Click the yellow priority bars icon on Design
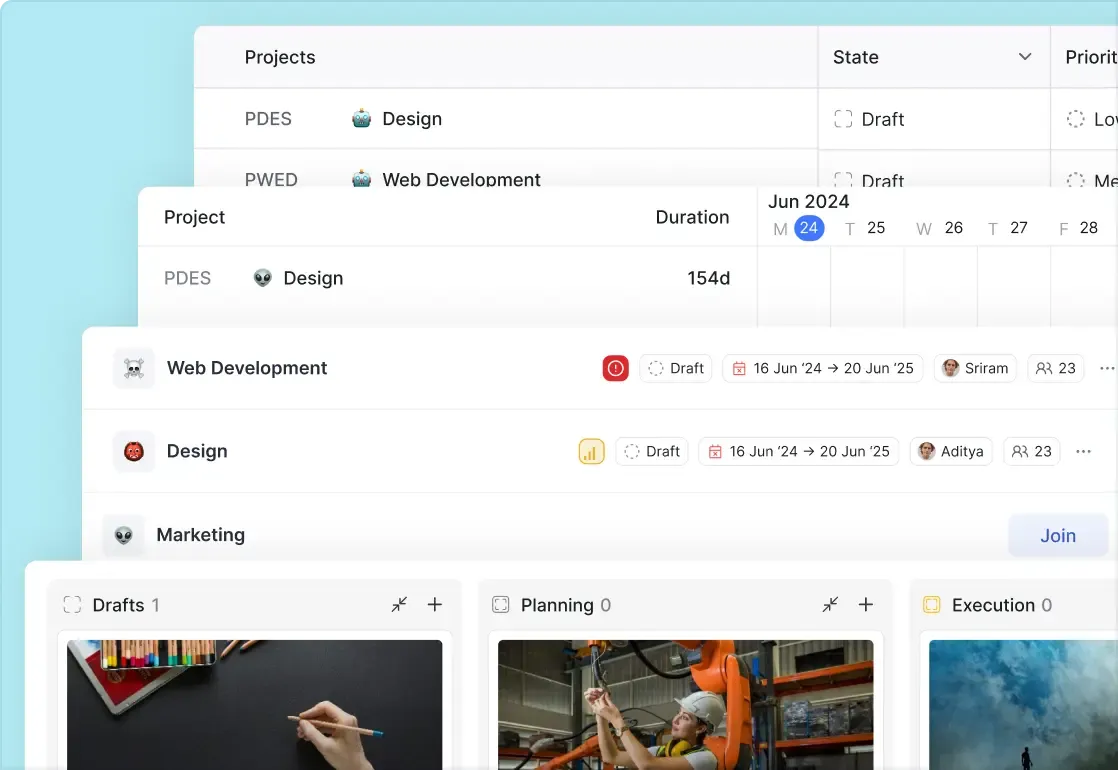The height and width of the screenshot is (770, 1118). point(591,451)
